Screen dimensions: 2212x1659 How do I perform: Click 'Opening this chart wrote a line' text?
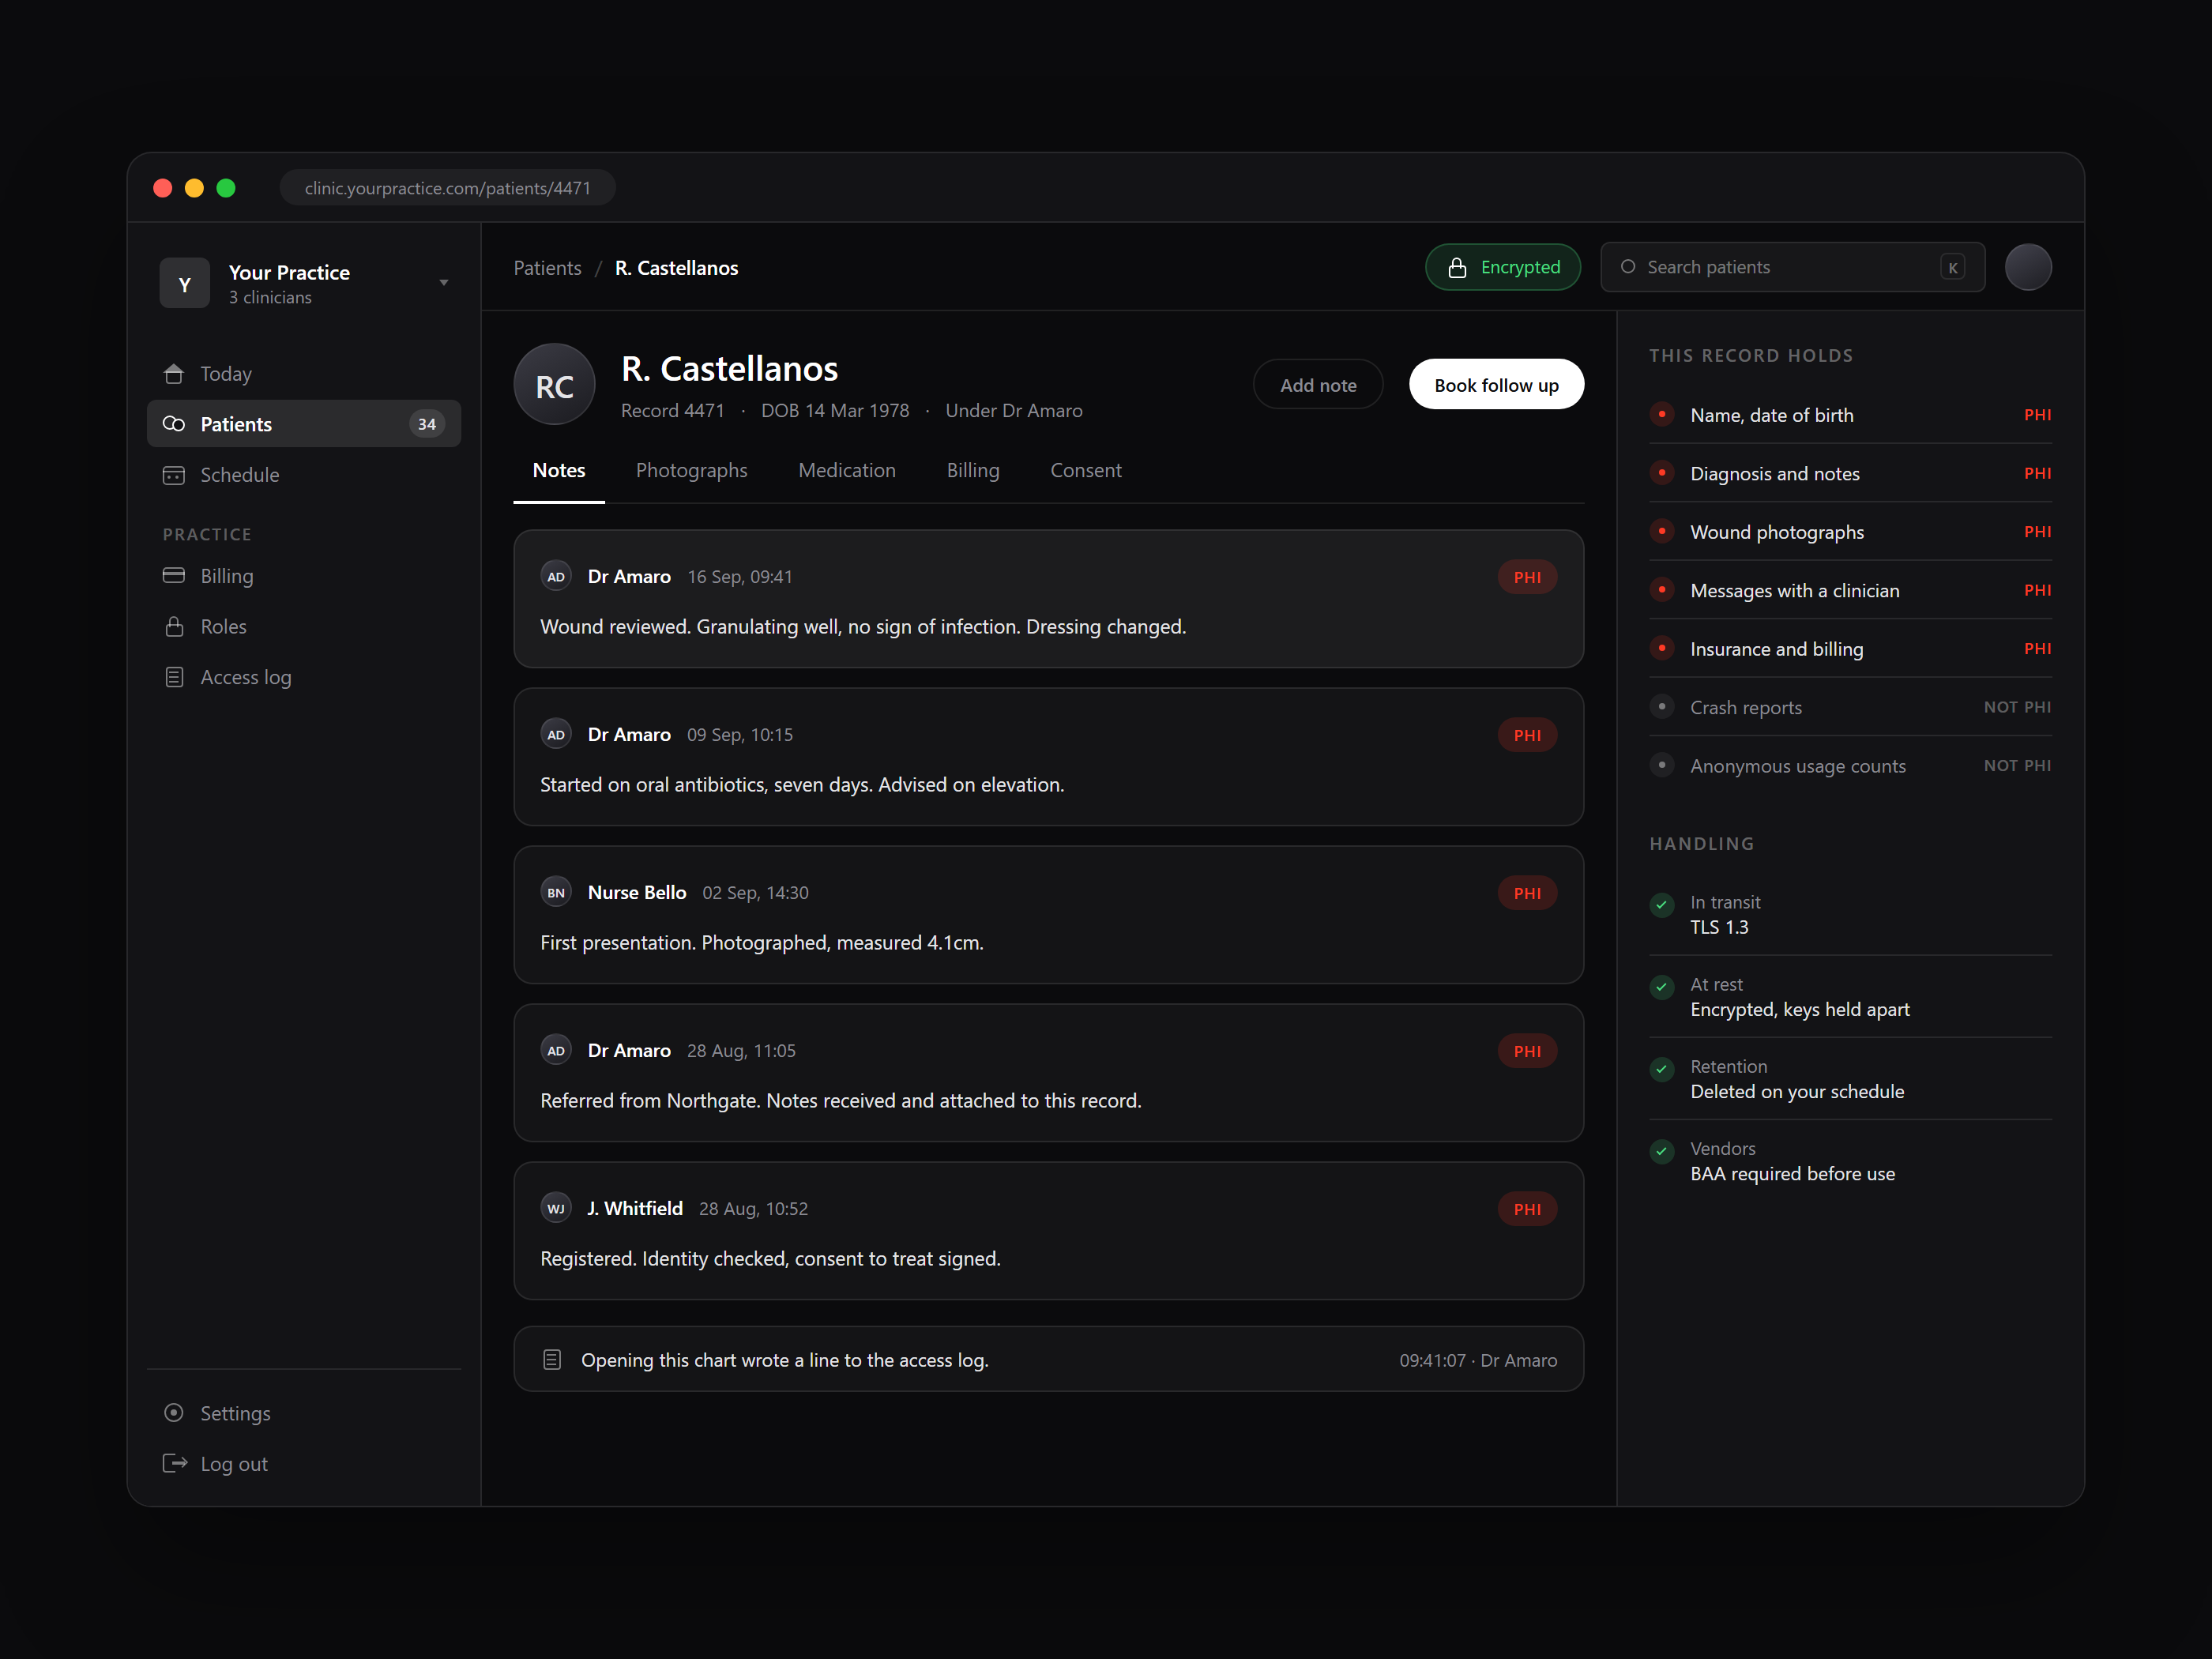tap(785, 1360)
